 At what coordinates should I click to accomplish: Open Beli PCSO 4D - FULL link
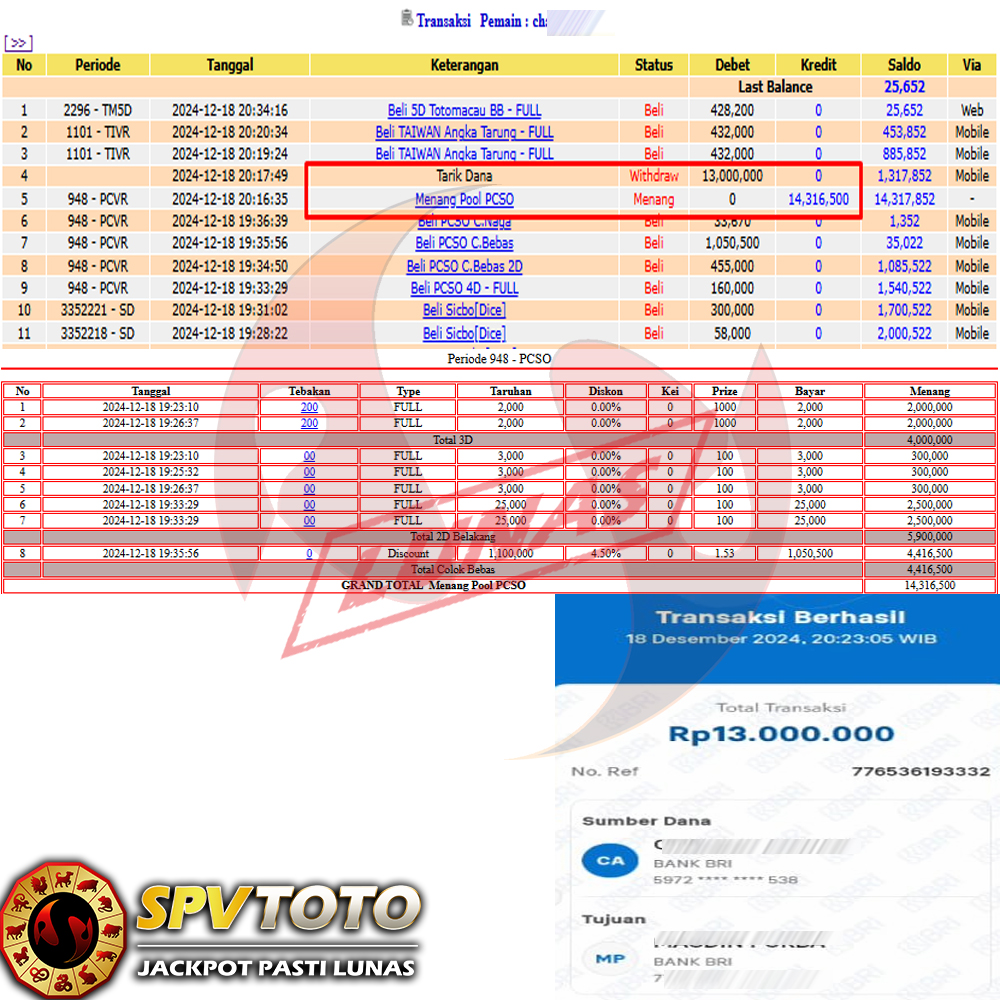(464, 288)
